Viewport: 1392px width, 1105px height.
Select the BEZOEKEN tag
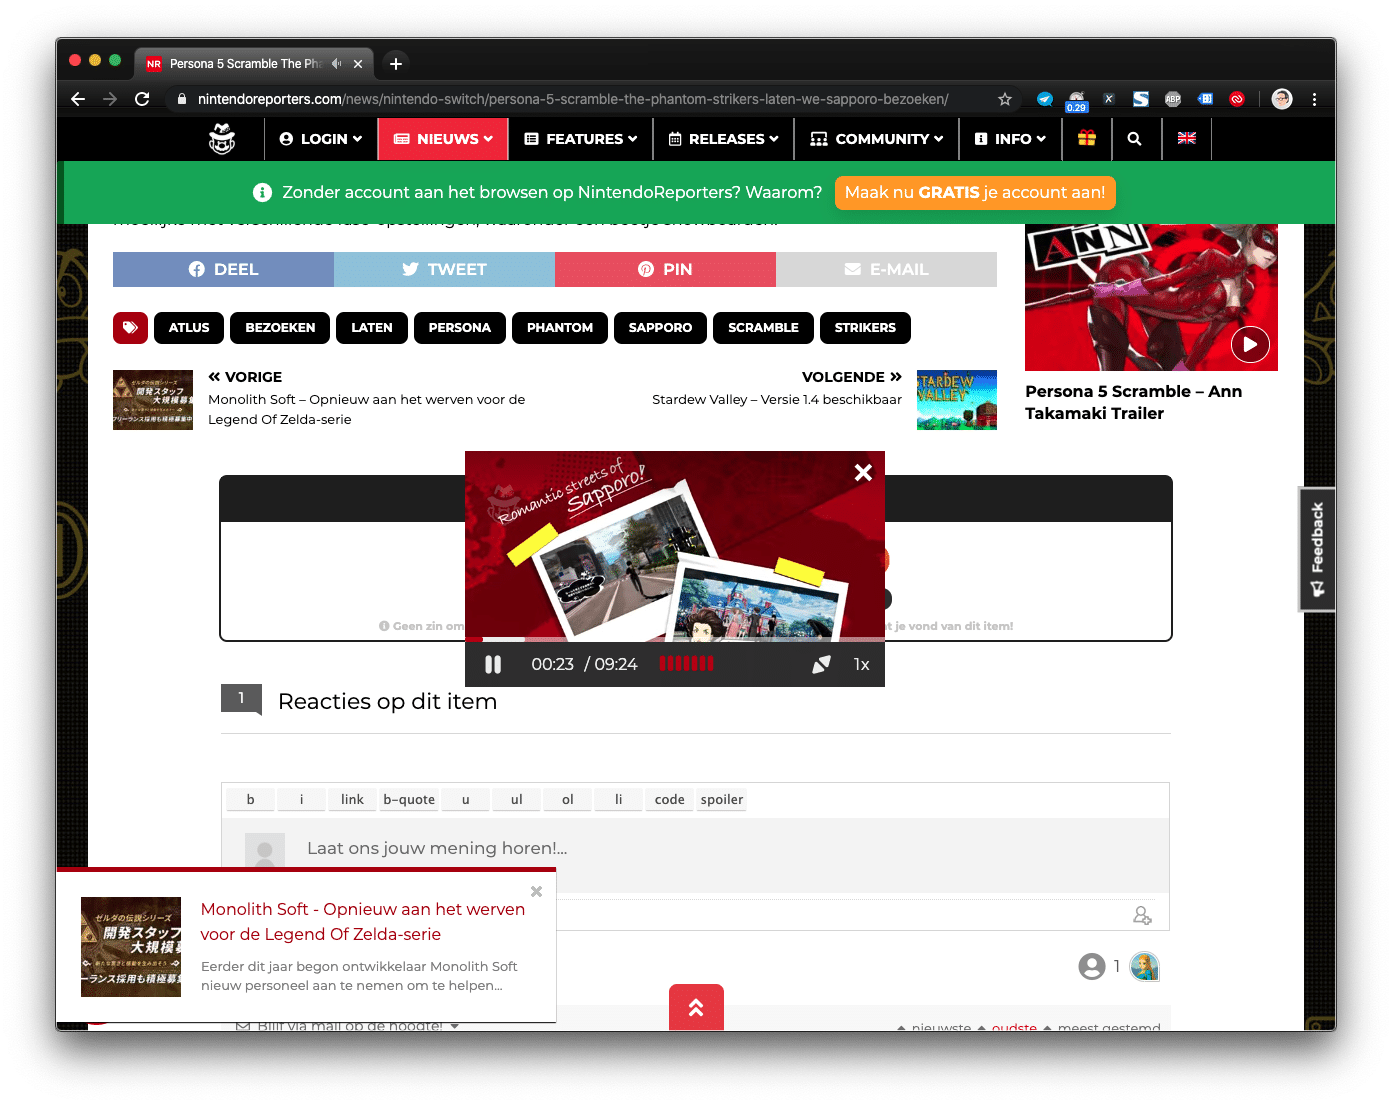[x=280, y=327]
